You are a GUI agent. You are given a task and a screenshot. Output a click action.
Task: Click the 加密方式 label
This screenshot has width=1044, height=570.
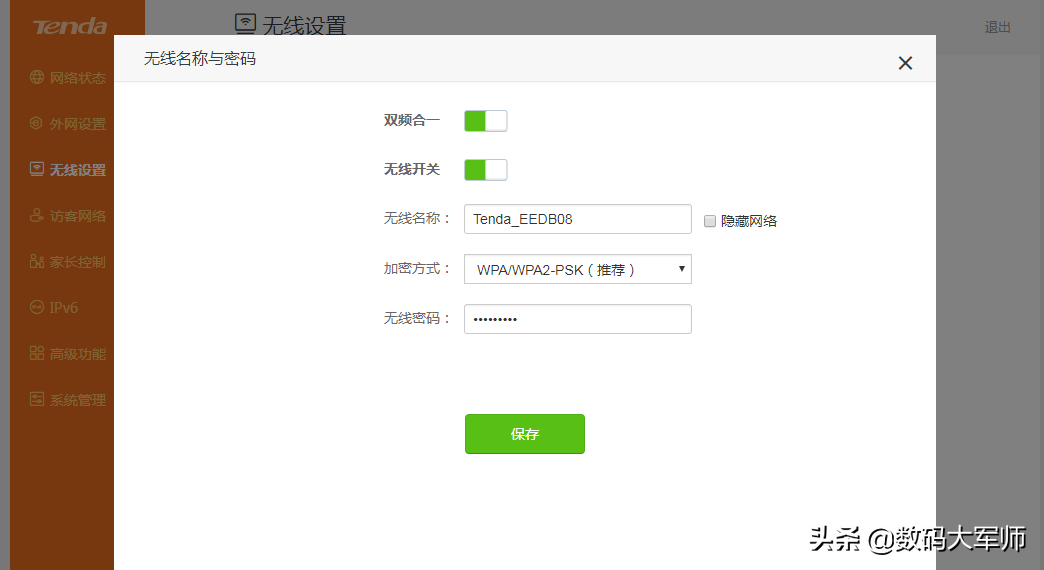417,268
